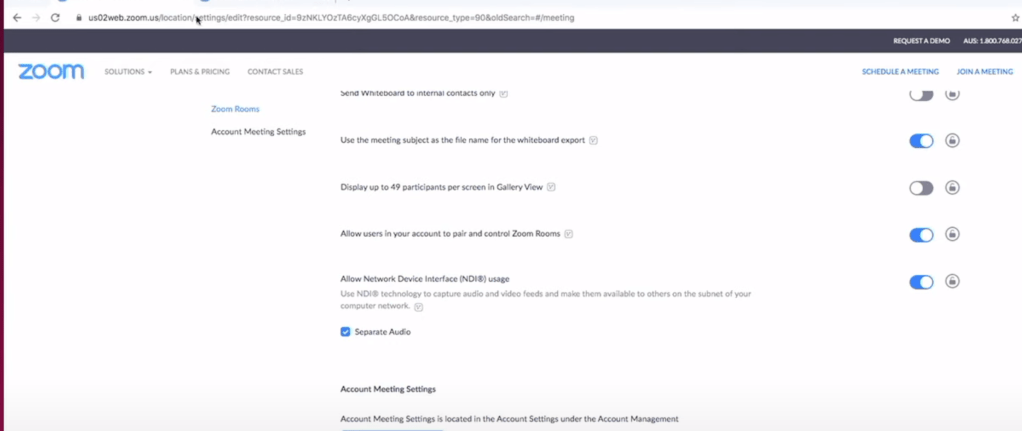Click Join a Meeting link
This screenshot has width=1022, height=431.
[x=985, y=72]
